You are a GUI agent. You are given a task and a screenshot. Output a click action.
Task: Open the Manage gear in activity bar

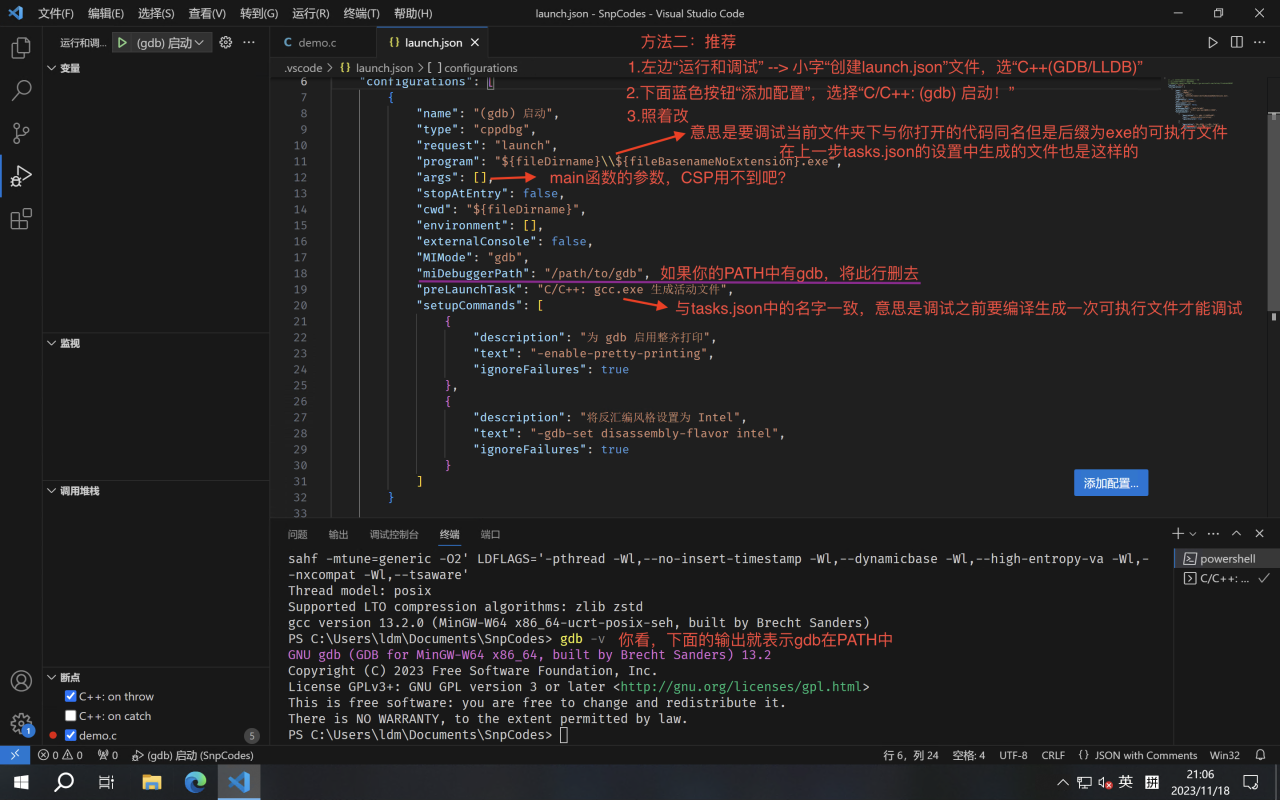(21, 724)
